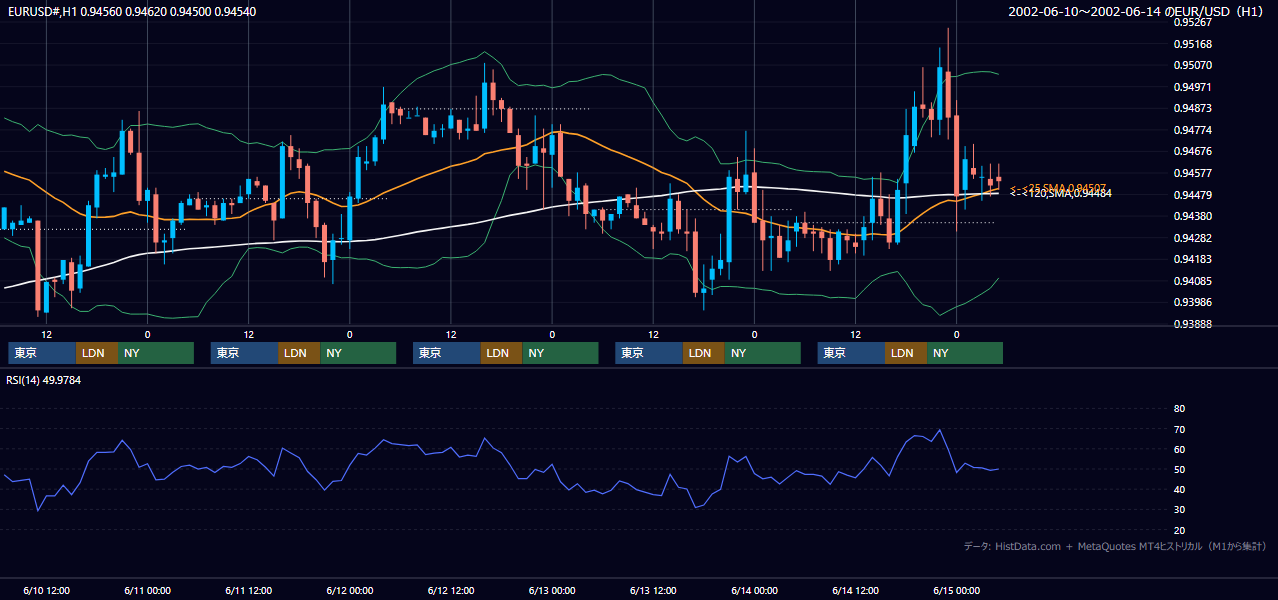
Task: Pick price level 0.94282 on price axis
Action: pyautogui.click(x=1194, y=238)
